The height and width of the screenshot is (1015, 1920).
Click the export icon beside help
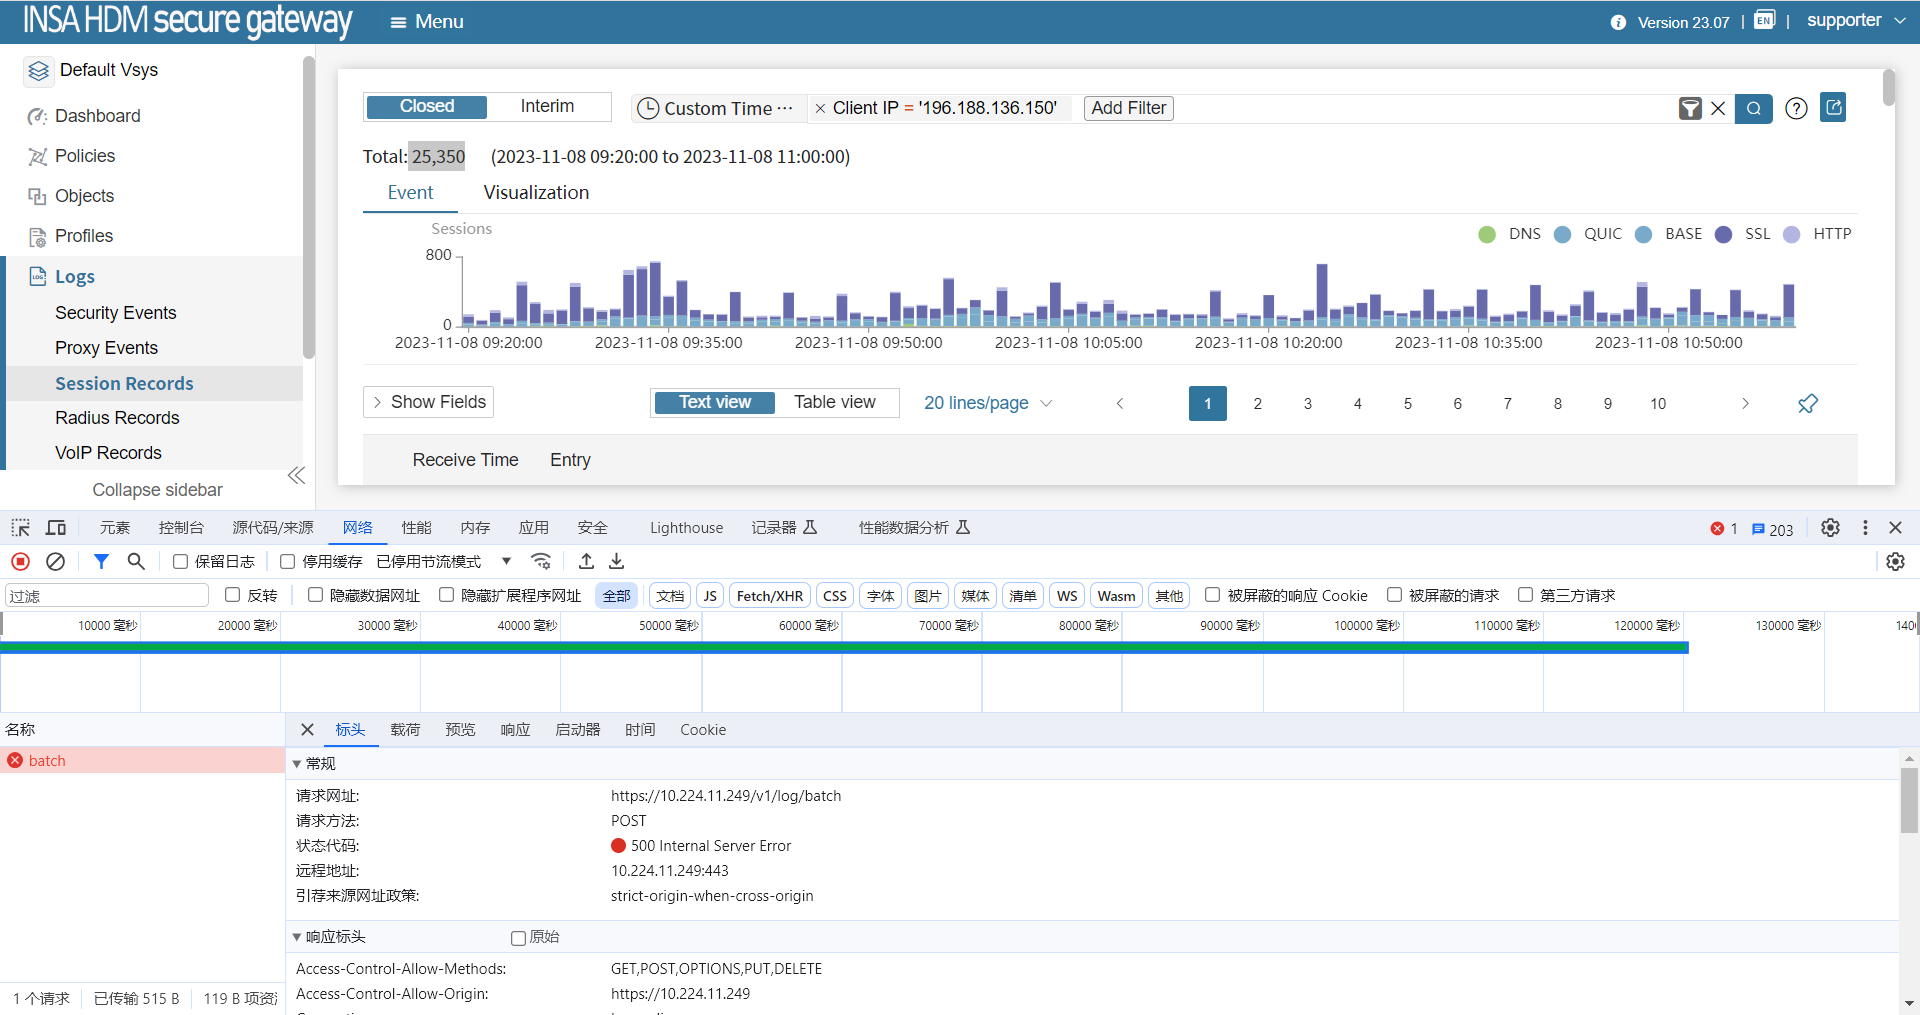1833,107
